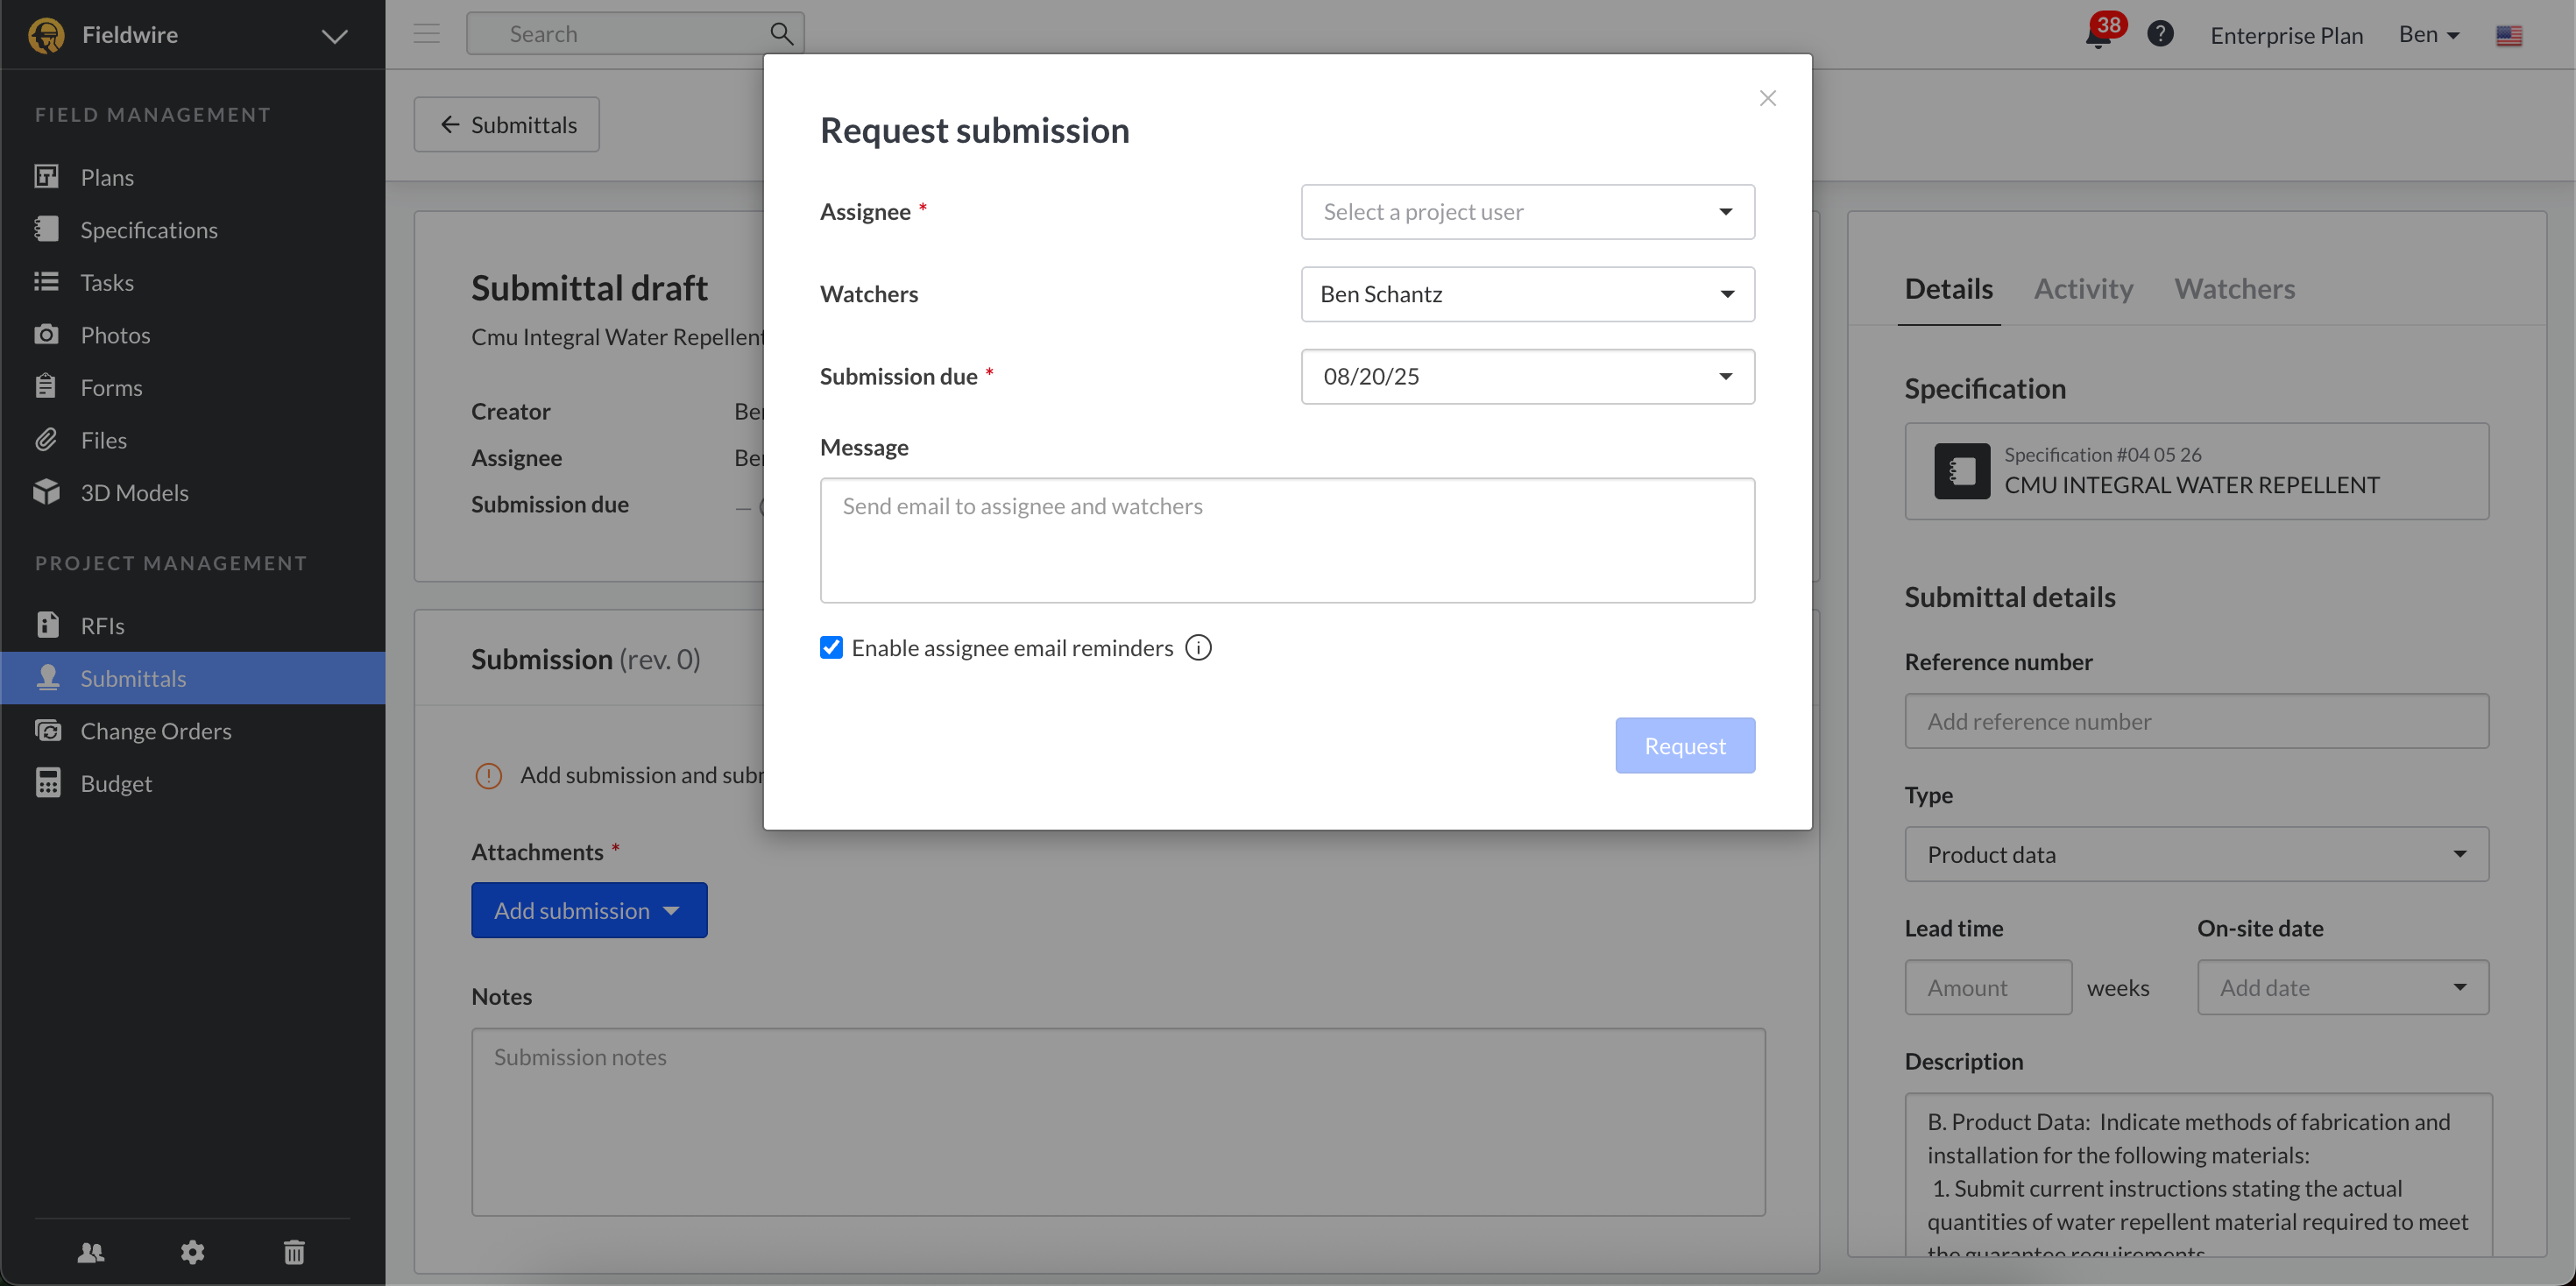Expand the Watchers dropdown

(x=1527, y=294)
